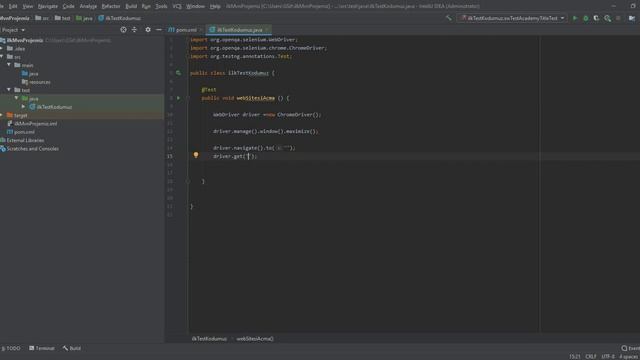The image size is (640, 360).
Task: Click the ChromeDriver import line
Action: (258, 48)
